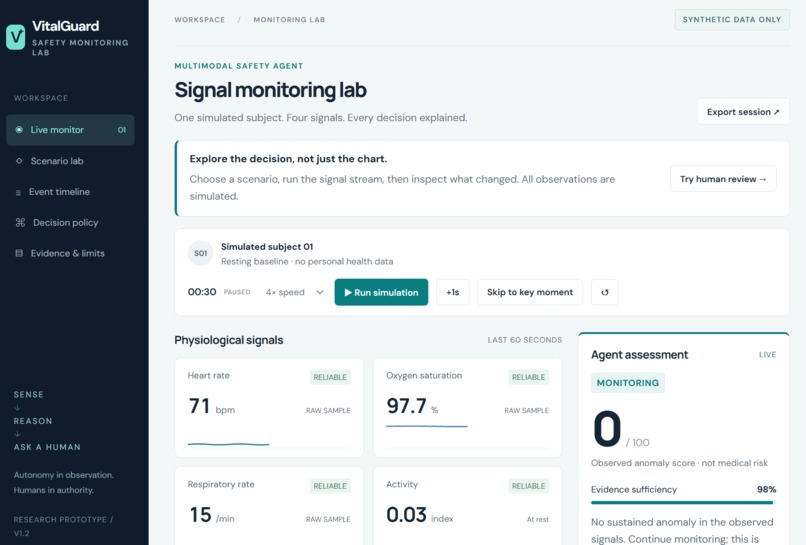Click the Event timeline list icon

19,192
